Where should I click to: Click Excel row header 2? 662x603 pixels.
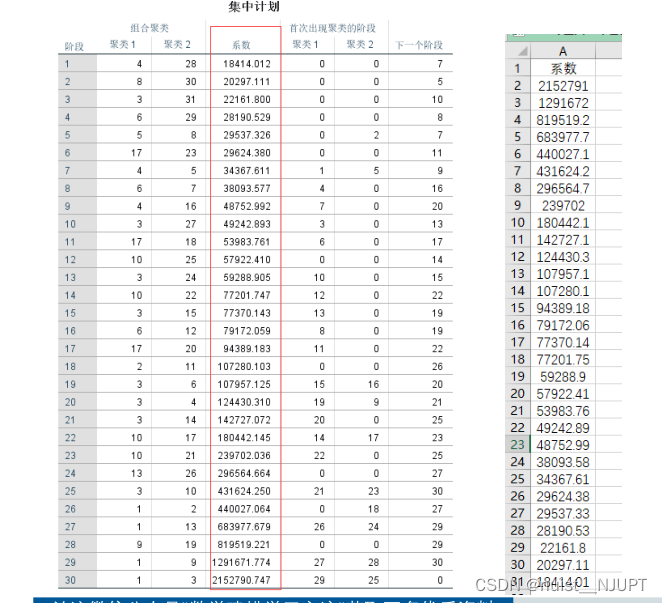pos(518,86)
